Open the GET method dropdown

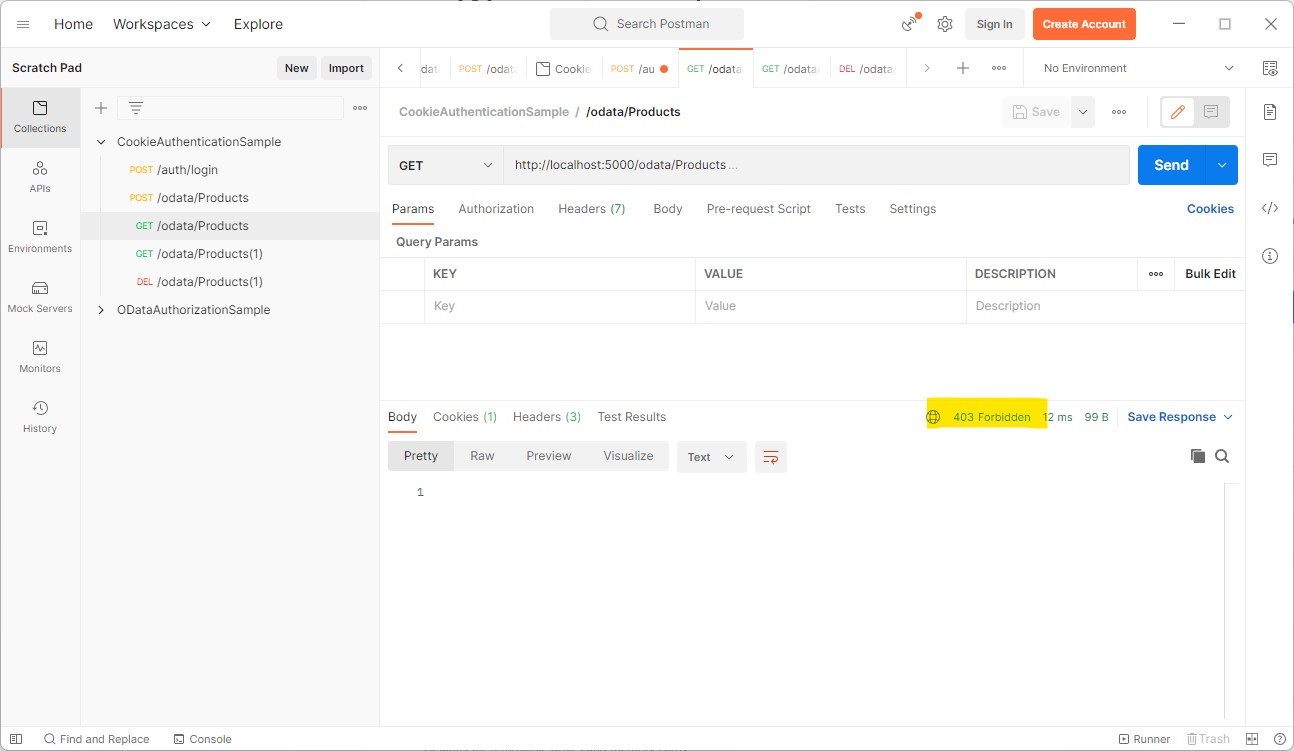pos(446,165)
